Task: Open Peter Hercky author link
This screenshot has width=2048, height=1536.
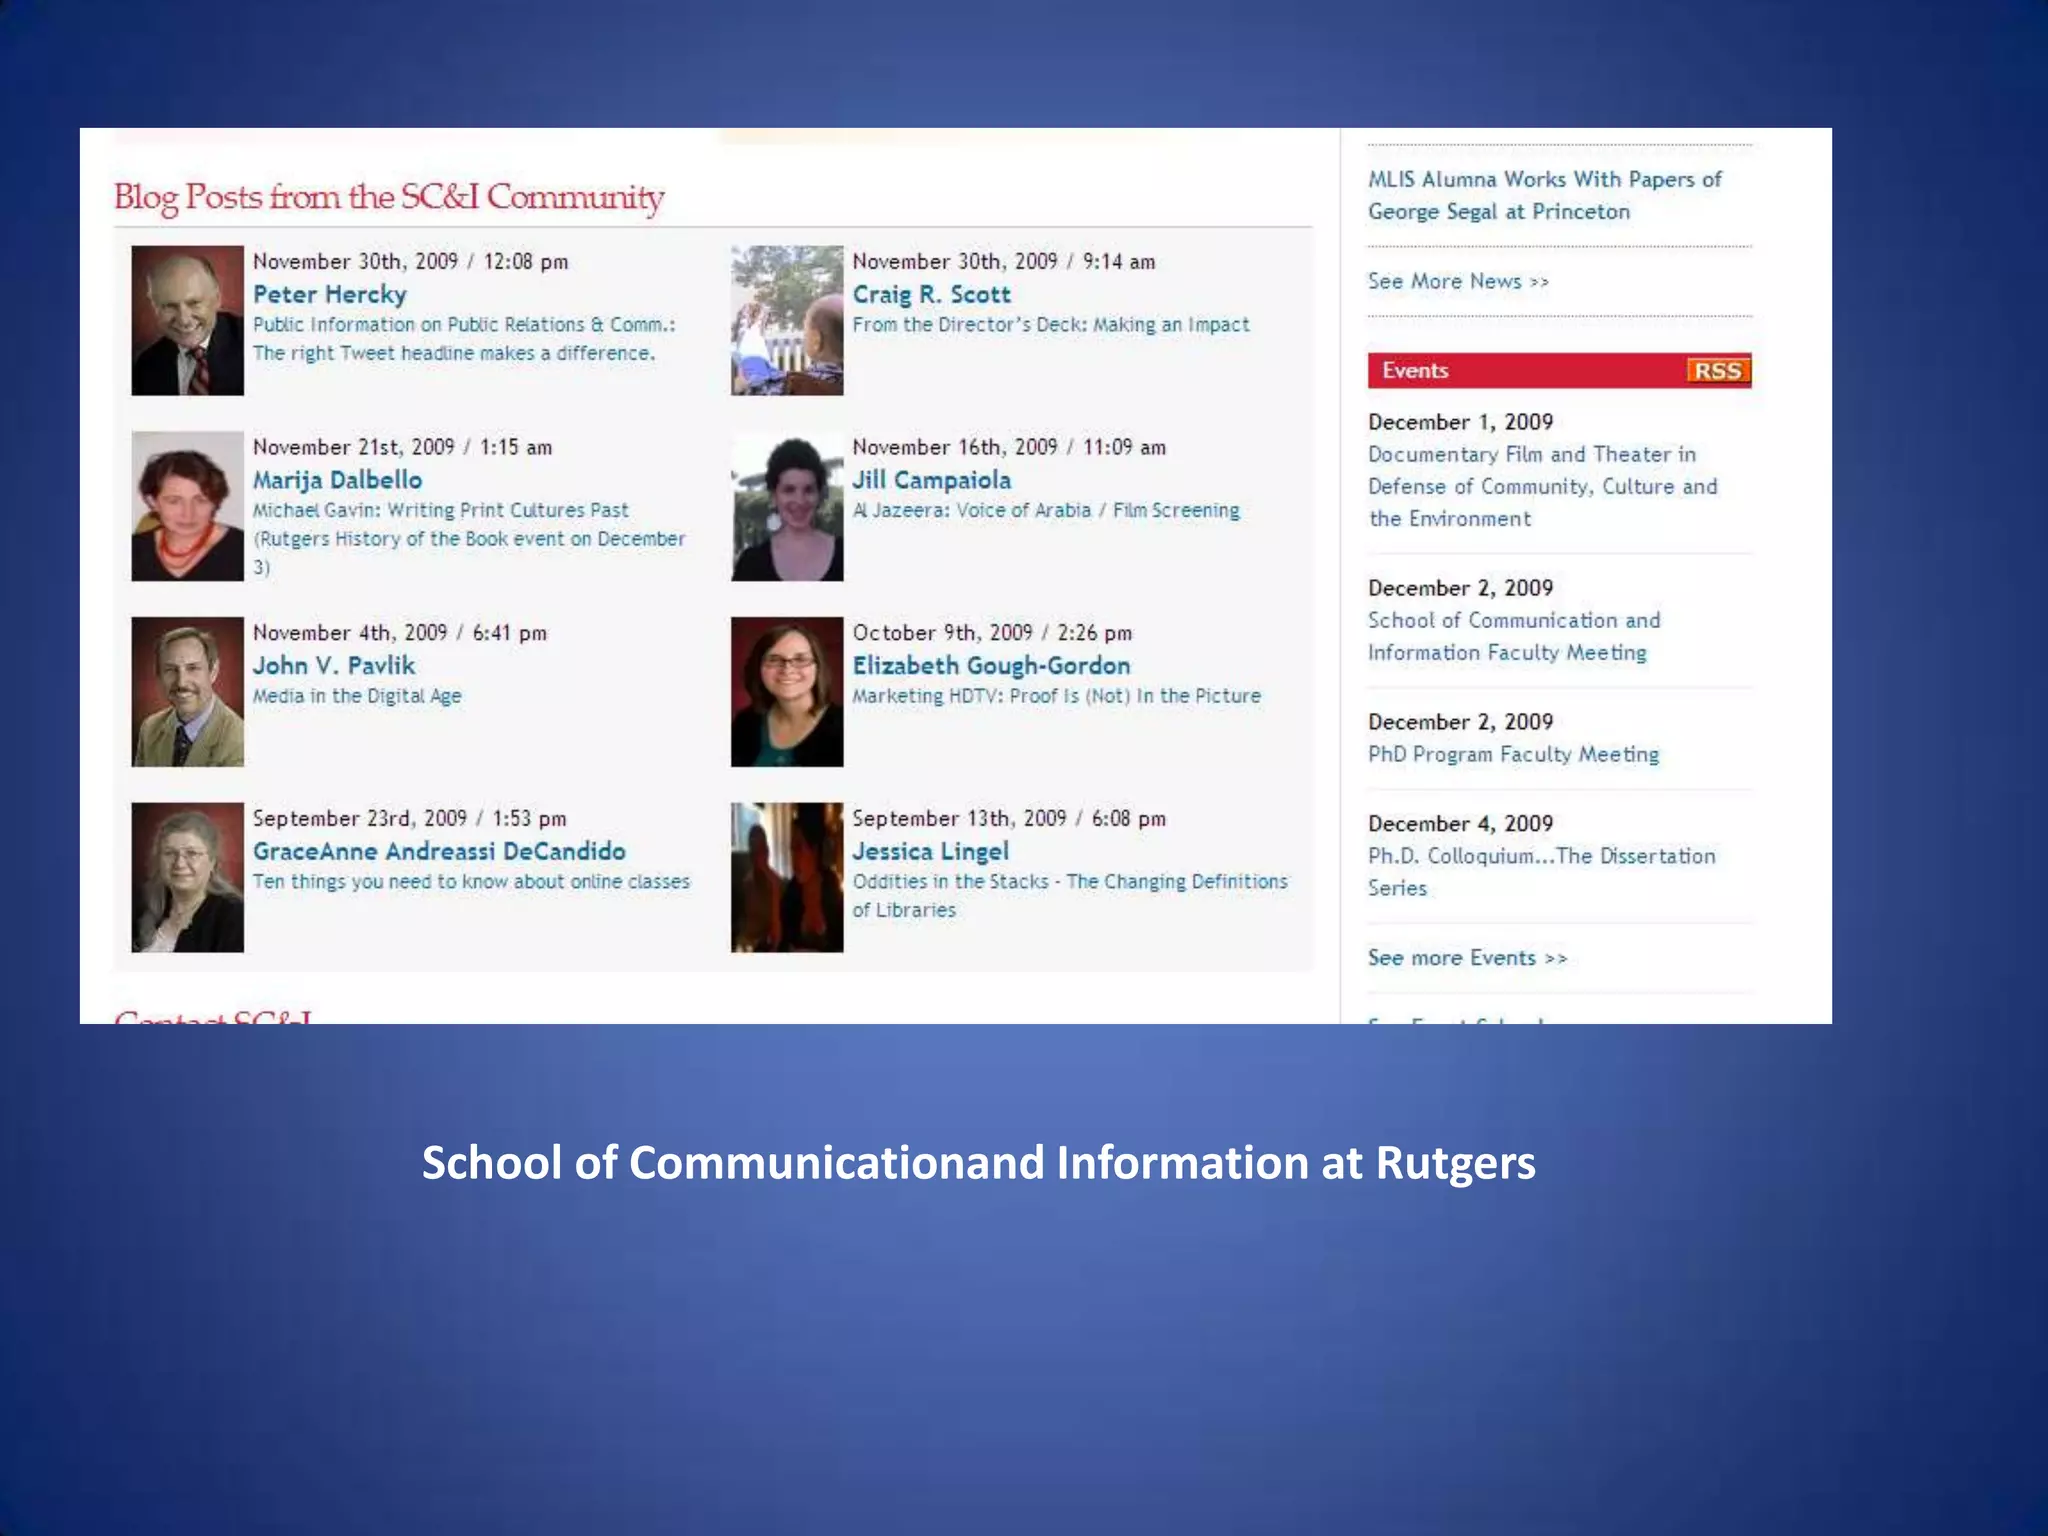Action: click(x=330, y=295)
